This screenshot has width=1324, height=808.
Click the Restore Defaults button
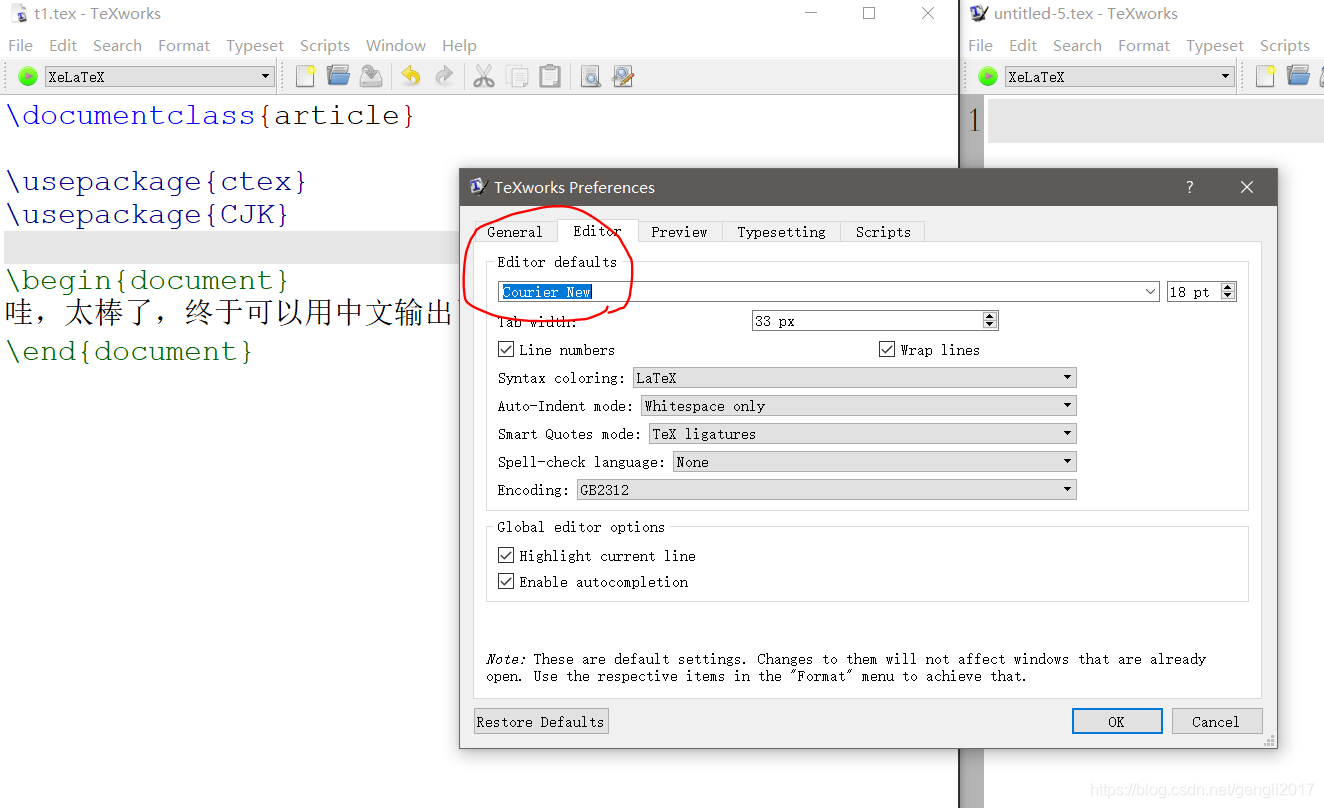tap(541, 721)
